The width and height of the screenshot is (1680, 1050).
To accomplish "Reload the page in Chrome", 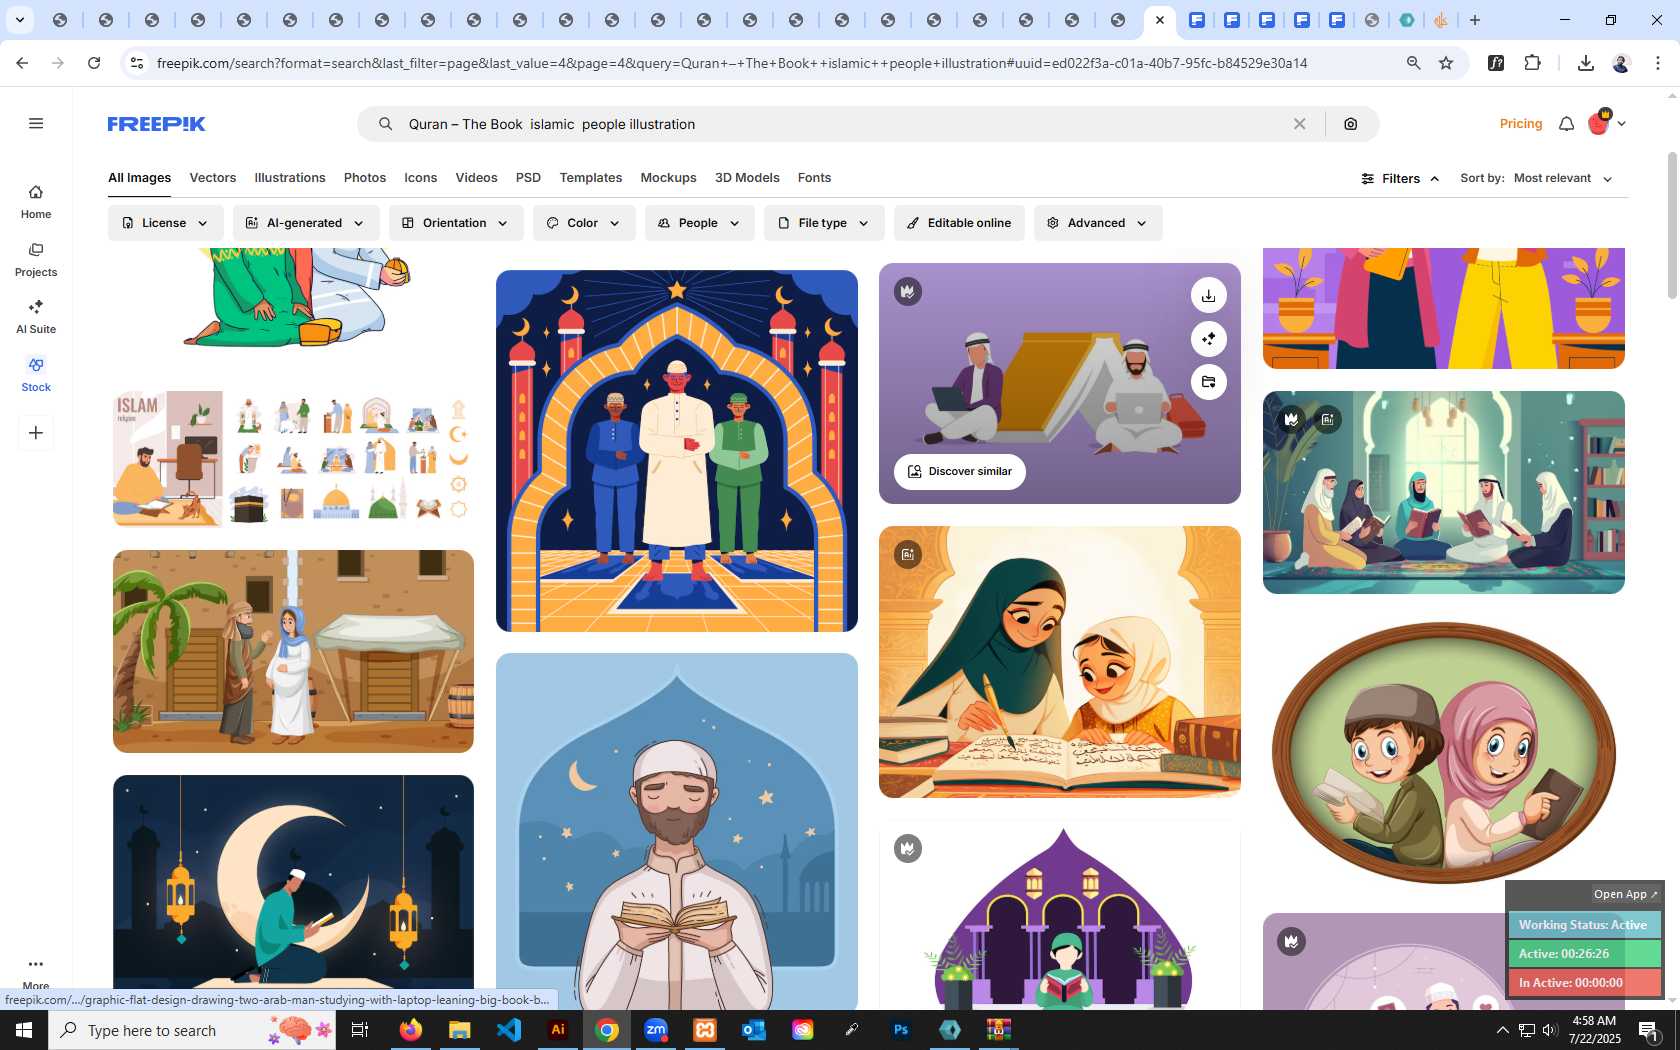I will point(94,63).
